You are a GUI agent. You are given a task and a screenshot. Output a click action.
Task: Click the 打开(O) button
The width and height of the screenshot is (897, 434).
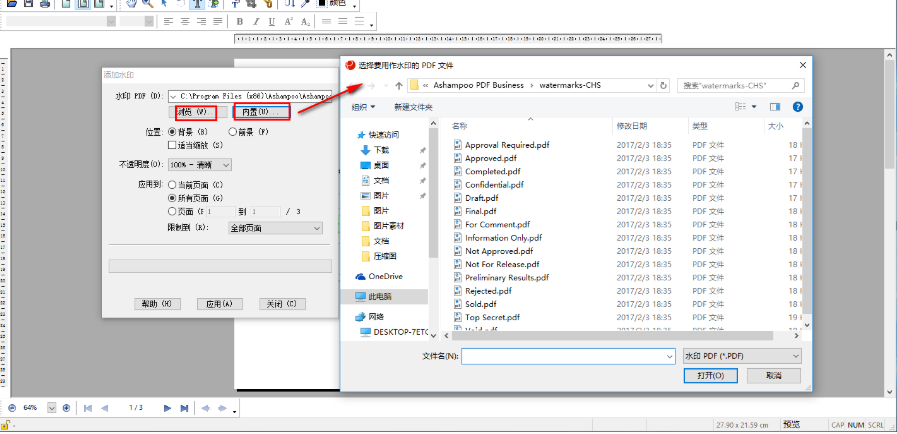[x=711, y=376]
